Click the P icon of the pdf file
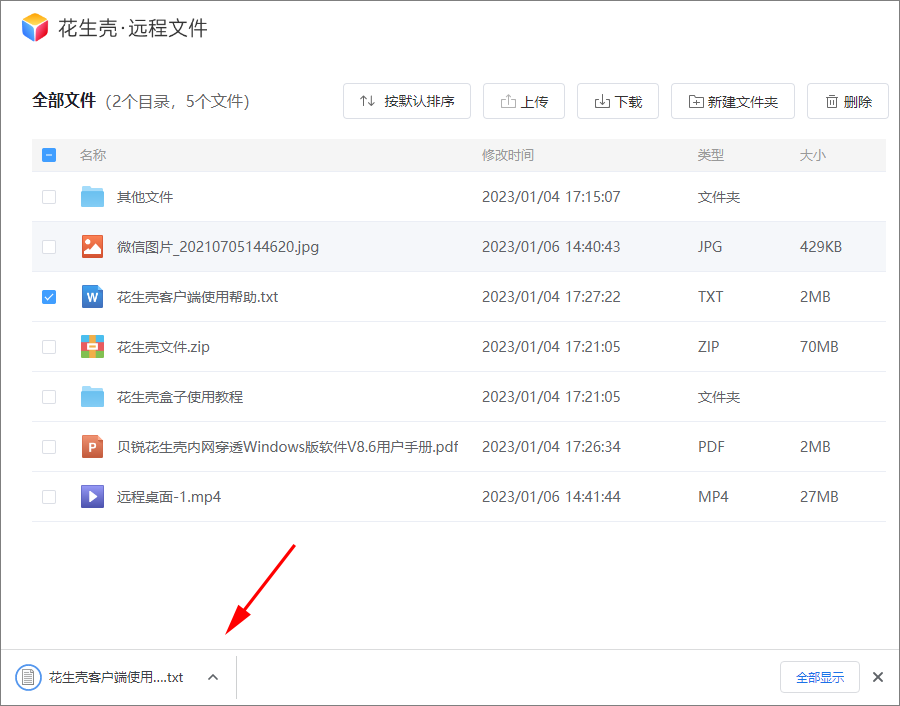The image size is (900, 706). pyautogui.click(x=92, y=447)
